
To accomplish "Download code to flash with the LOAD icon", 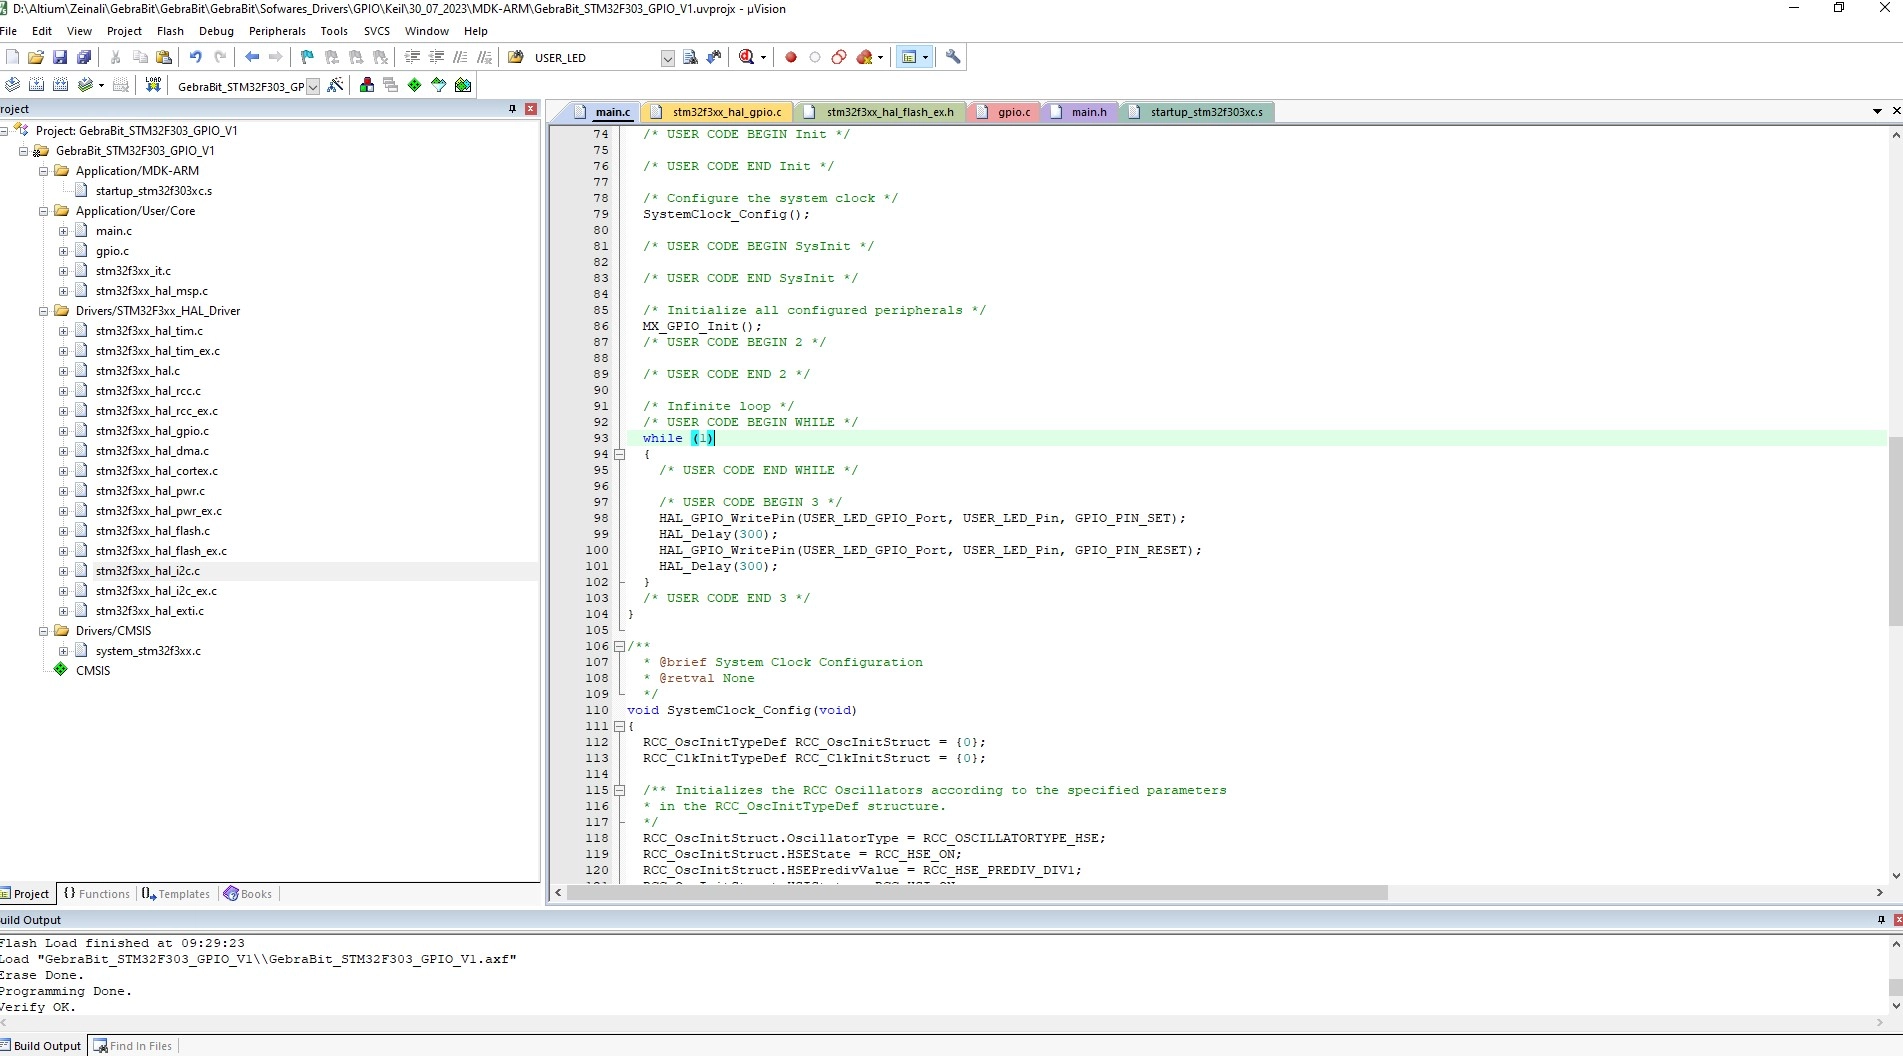I will tap(153, 85).
